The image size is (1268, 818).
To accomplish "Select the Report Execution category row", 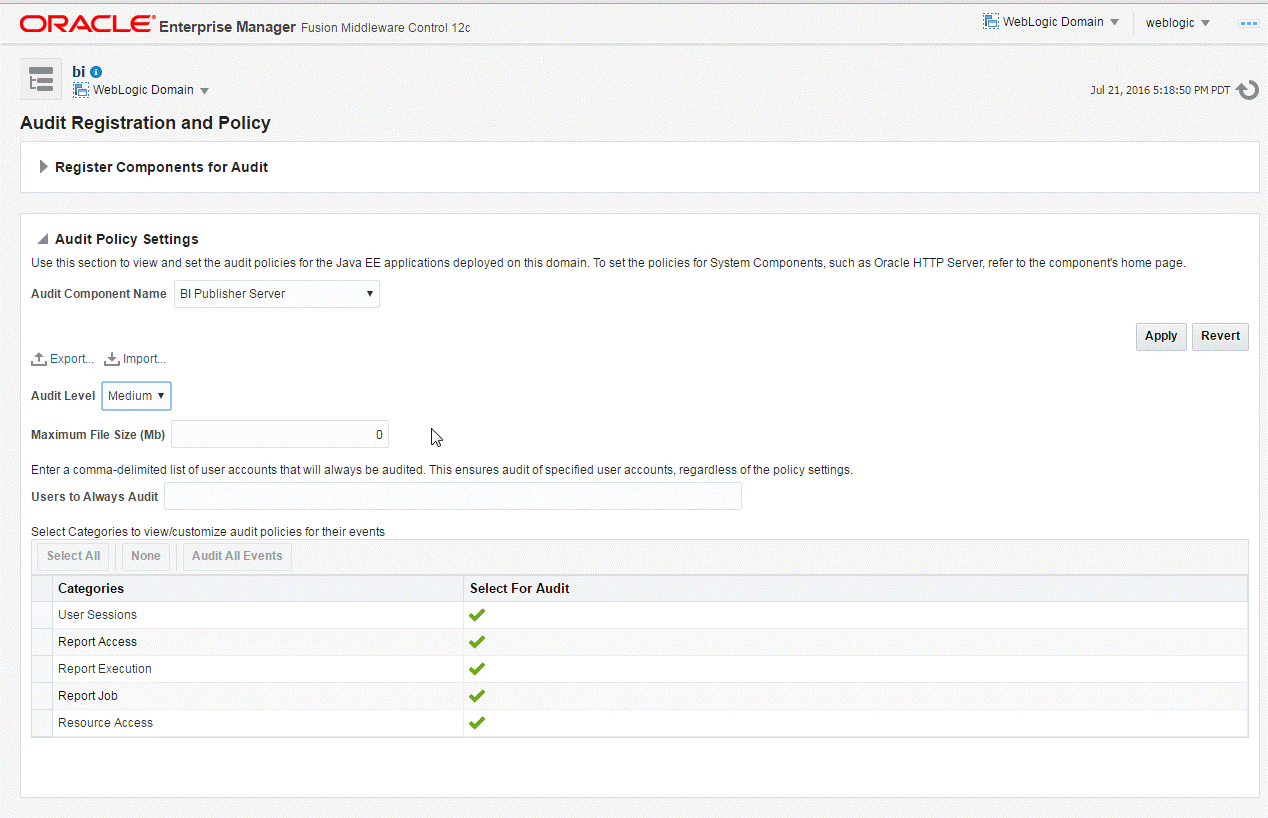I will point(640,669).
